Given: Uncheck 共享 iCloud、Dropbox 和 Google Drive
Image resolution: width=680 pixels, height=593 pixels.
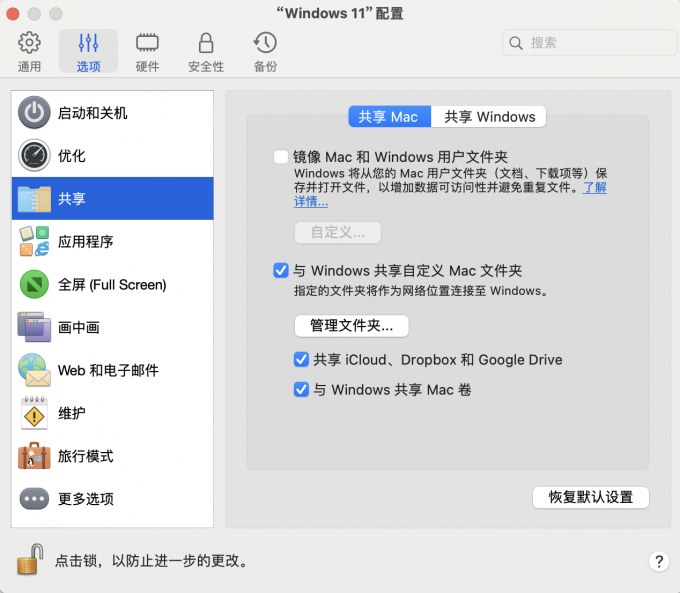Looking at the screenshot, I should click(x=301, y=360).
